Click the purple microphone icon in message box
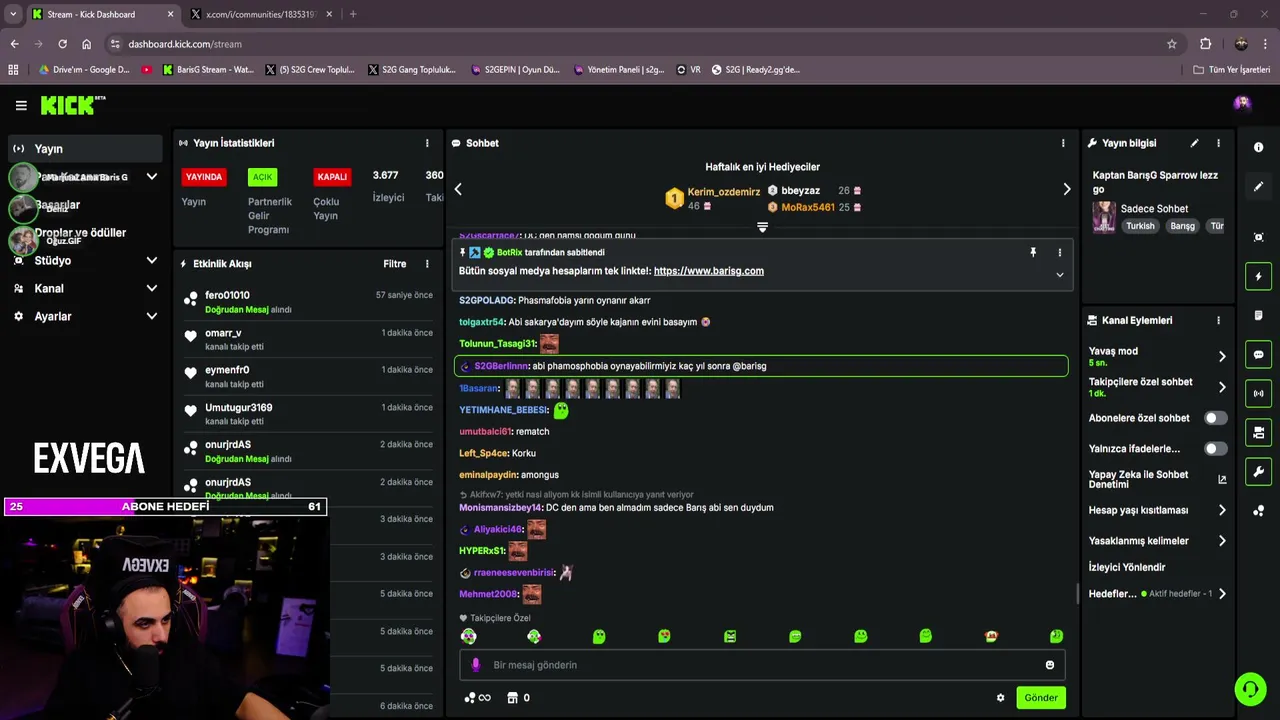1280x720 pixels. 475,665
